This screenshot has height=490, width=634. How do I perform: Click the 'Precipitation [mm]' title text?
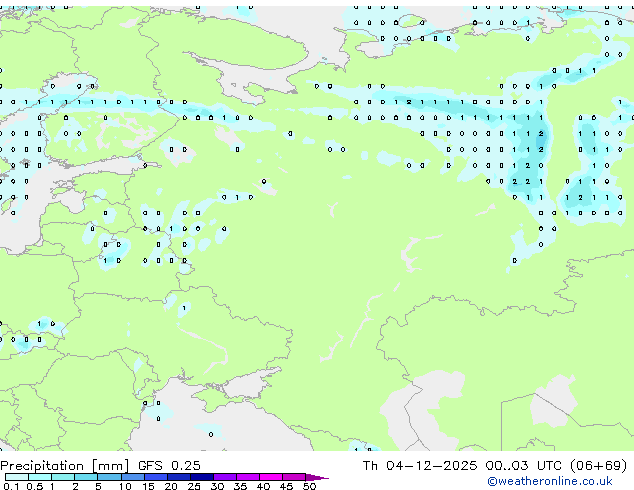pyautogui.click(x=64, y=466)
